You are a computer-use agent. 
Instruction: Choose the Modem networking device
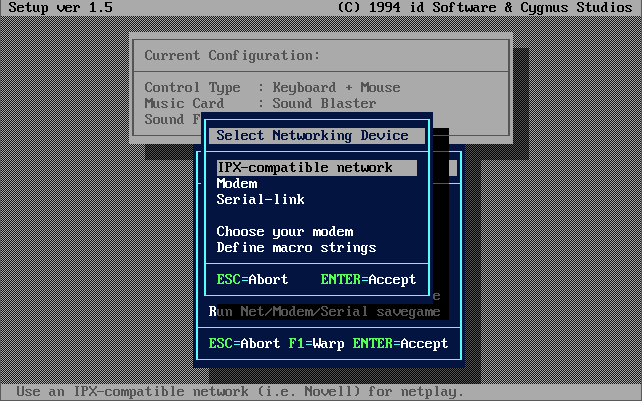[x=237, y=184]
